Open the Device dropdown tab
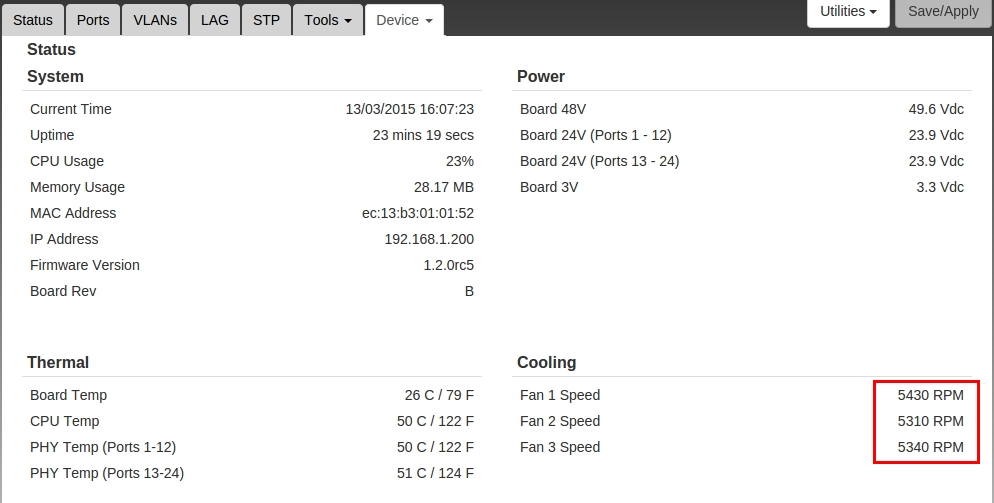 (x=404, y=20)
